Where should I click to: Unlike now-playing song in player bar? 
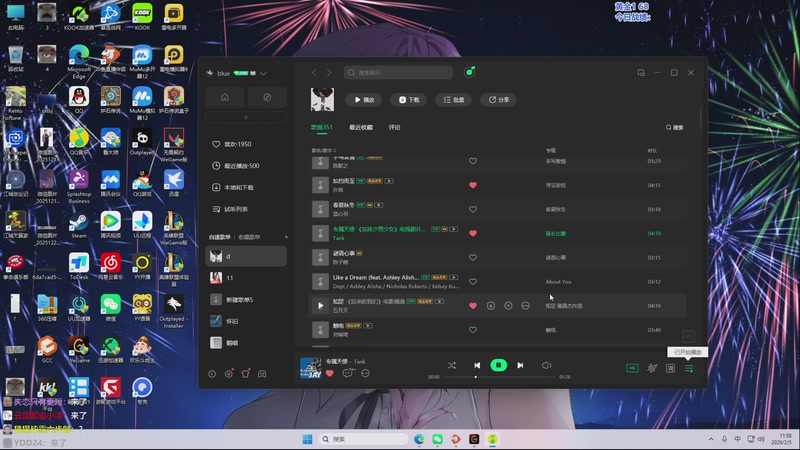[x=330, y=373]
